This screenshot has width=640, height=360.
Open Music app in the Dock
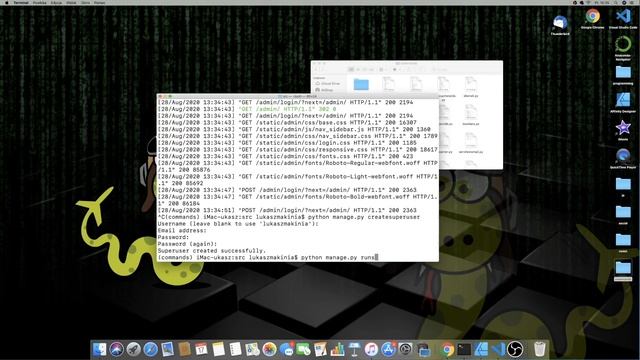click(371, 349)
